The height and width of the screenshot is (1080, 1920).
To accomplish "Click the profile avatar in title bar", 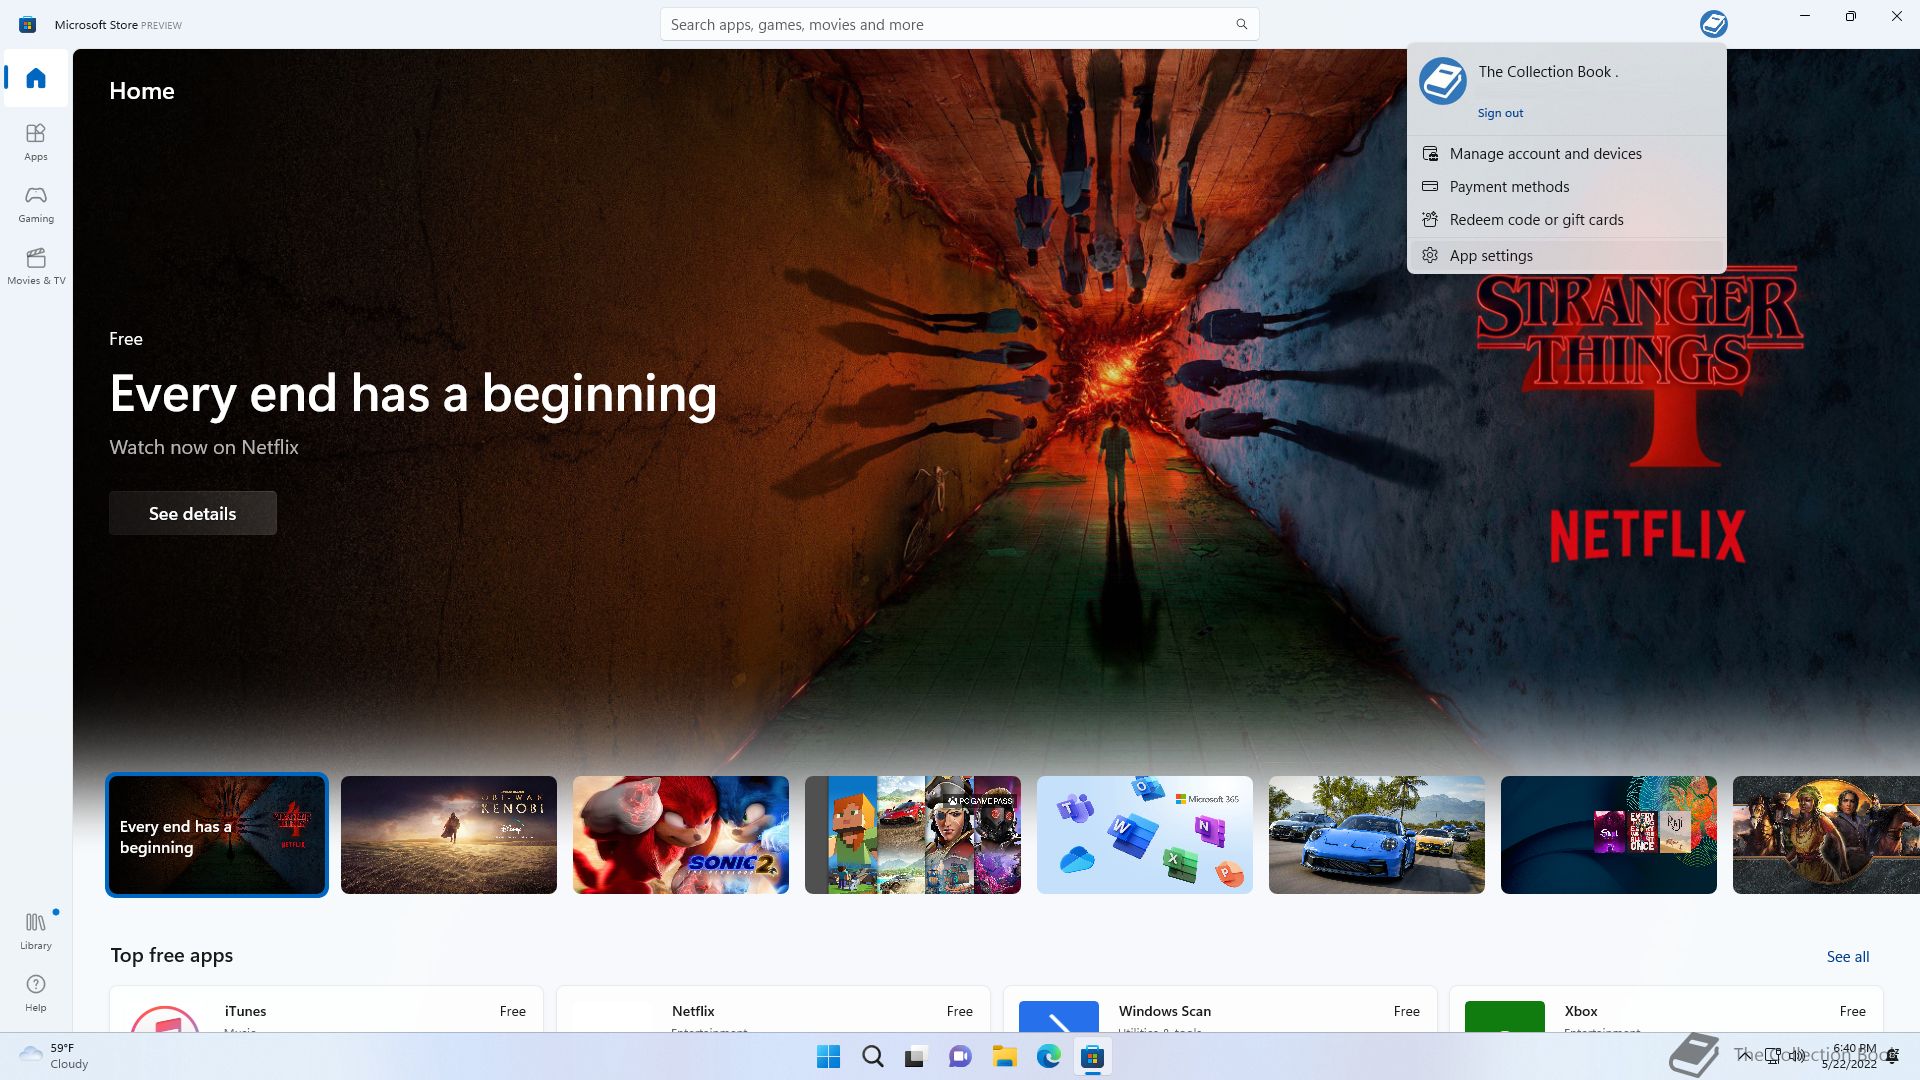I will 1713,24.
